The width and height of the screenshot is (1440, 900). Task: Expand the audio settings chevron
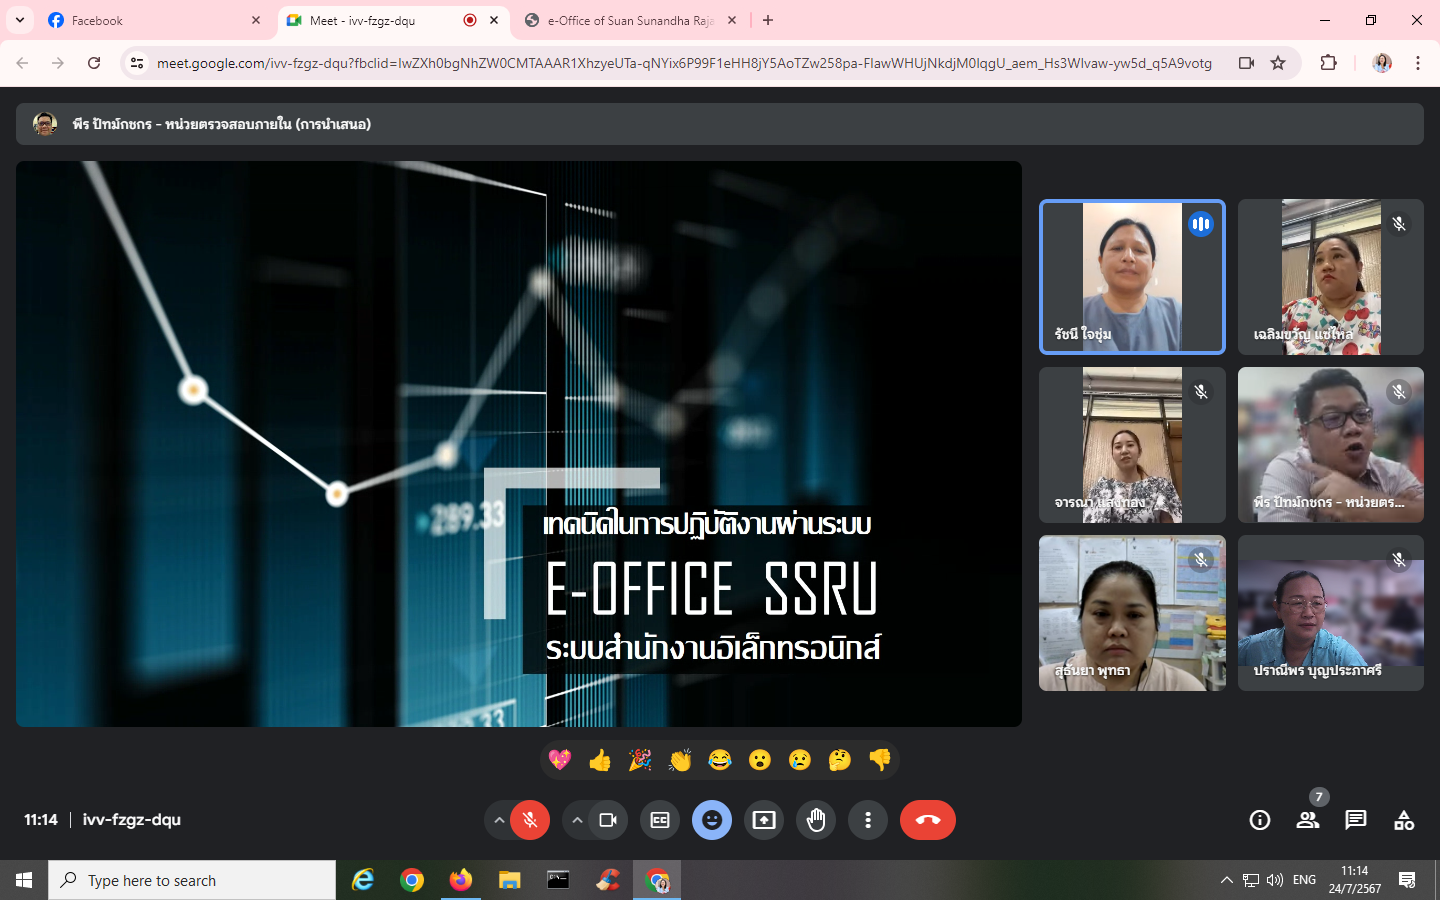(498, 820)
